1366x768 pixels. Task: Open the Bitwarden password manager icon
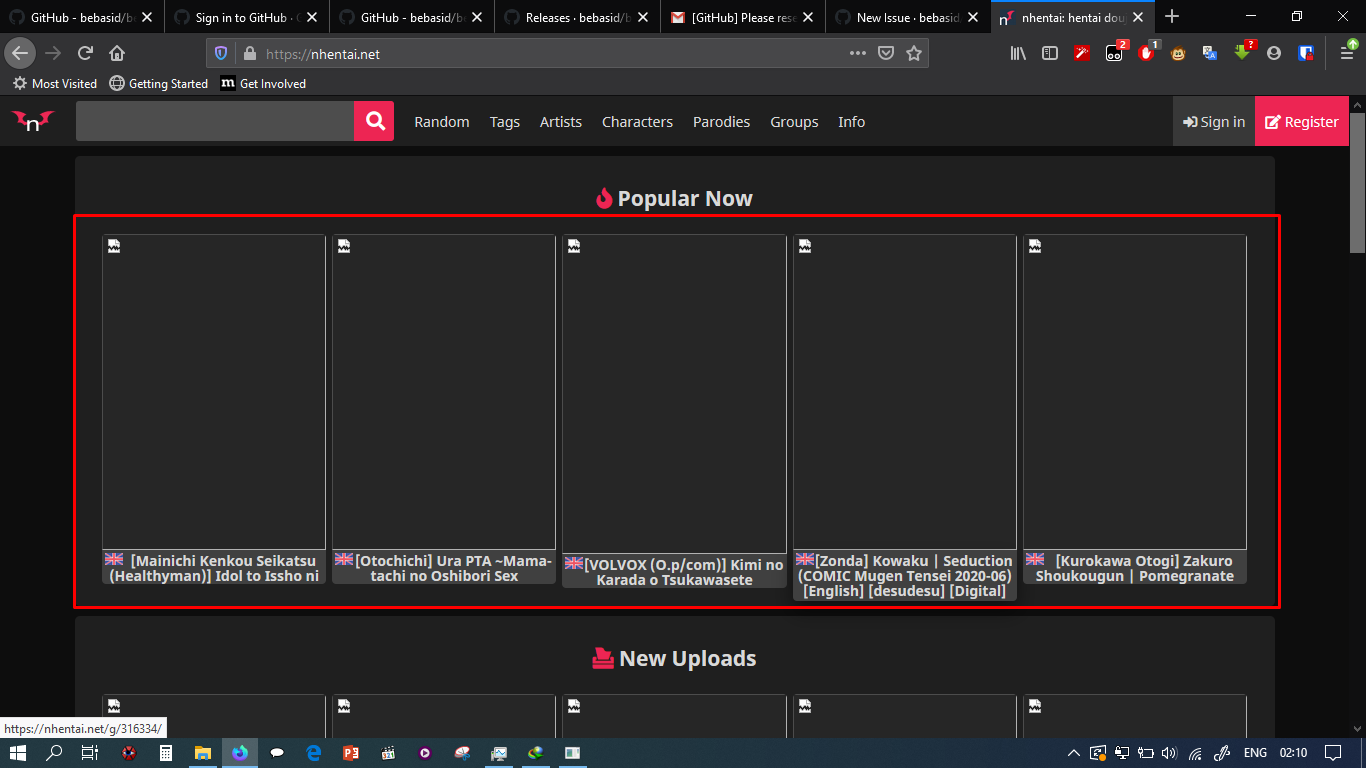(x=1305, y=53)
